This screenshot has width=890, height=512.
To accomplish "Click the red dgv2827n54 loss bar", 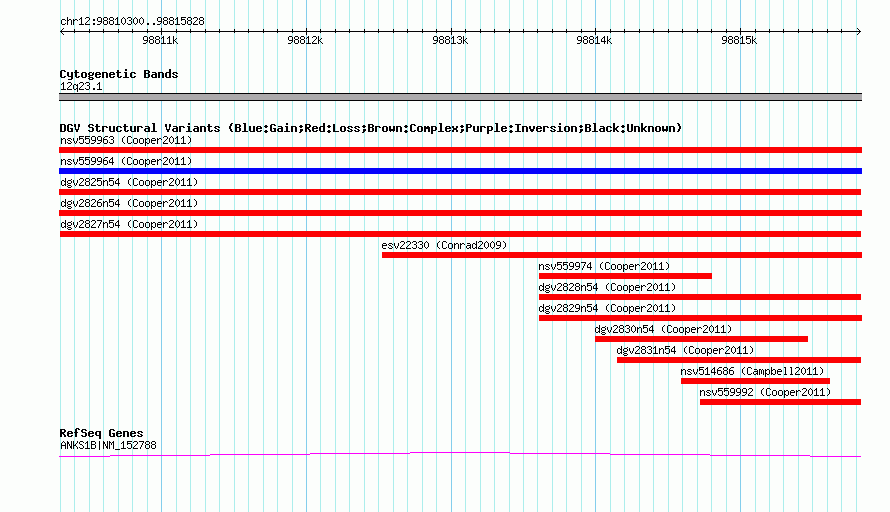I will pyautogui.click(x=460, y=234).
